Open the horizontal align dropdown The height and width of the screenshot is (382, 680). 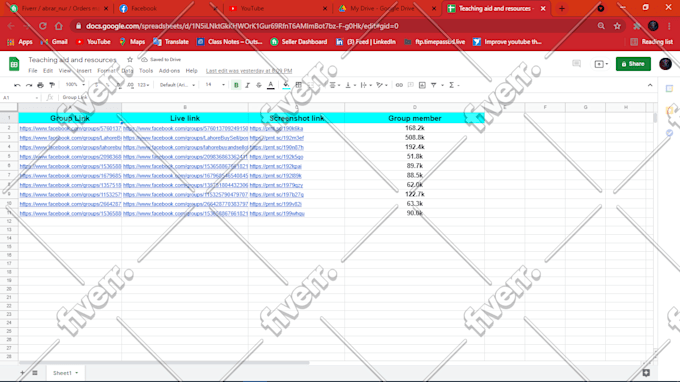point(334,85)
